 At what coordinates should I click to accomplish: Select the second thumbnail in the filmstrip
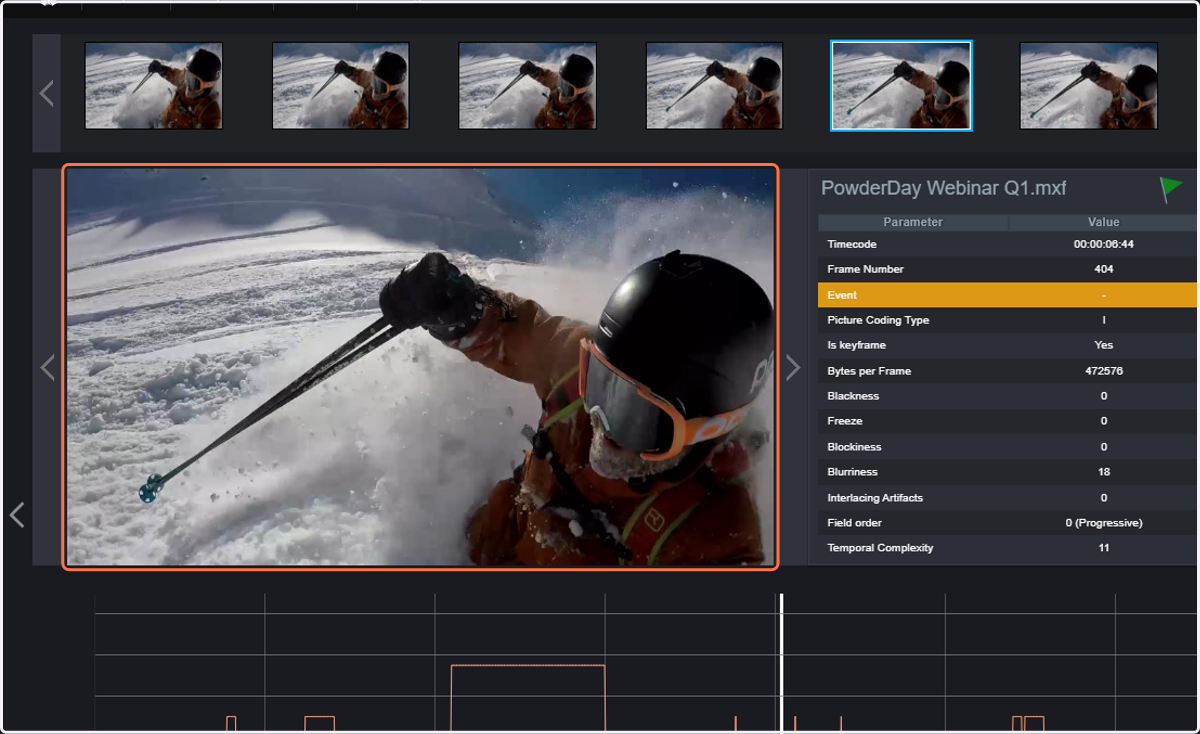pyautogui.click(x=341, y=86)
